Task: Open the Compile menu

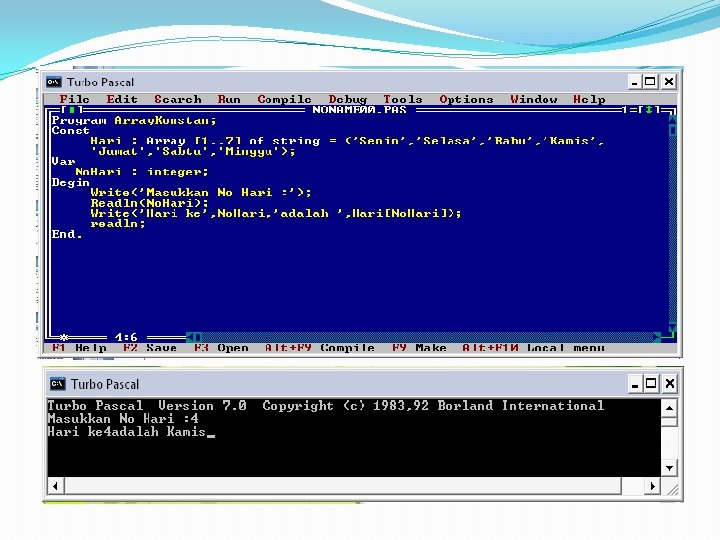Action: [x=284, y=99]
